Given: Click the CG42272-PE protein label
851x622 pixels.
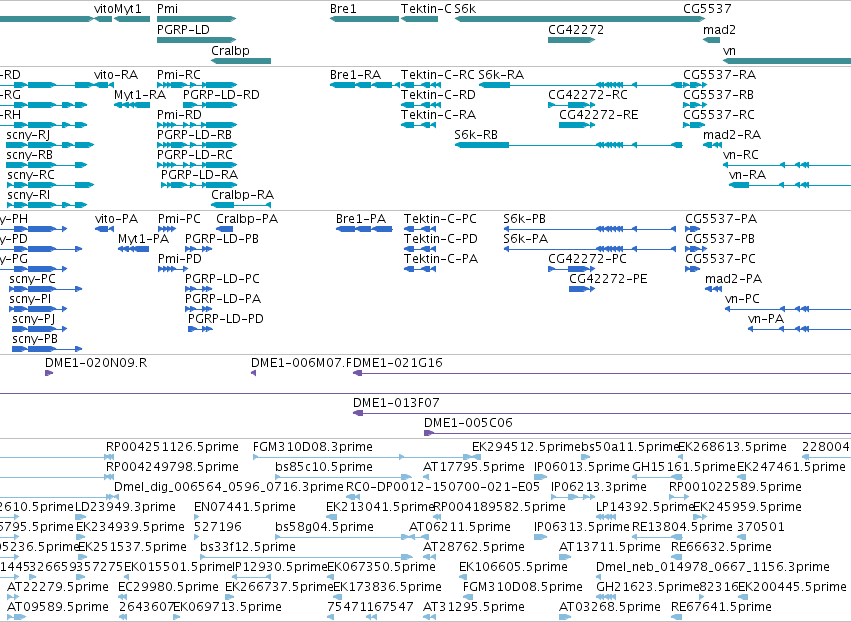Looking at the screenshot, I should coord(608,280).
